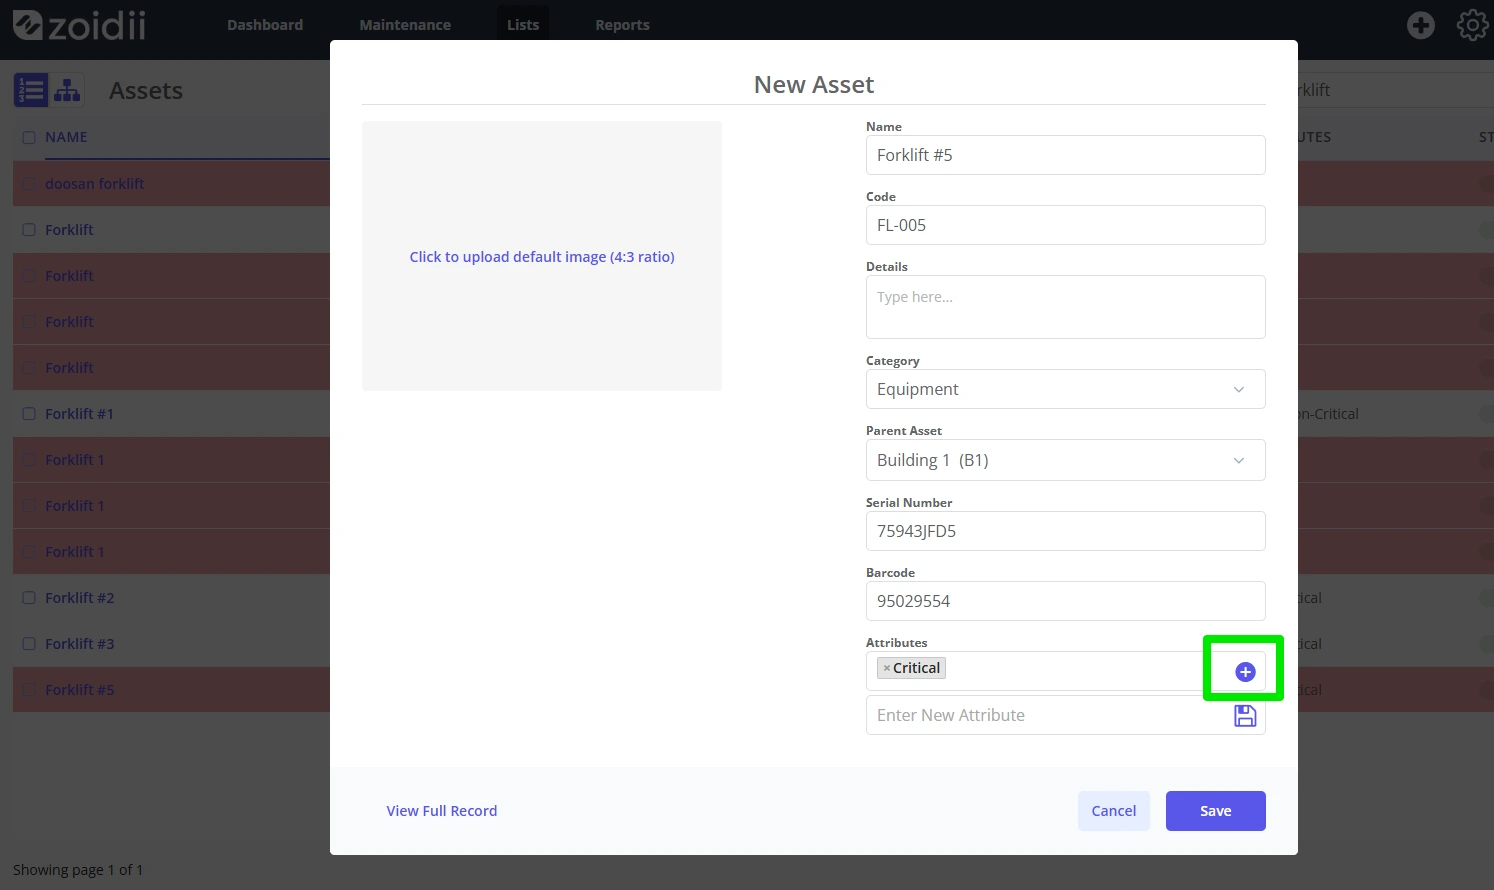This screenshot has height=890, width=1494.
Task: Check the Forklift #1 row checkbox
Action: pos(29,414)
